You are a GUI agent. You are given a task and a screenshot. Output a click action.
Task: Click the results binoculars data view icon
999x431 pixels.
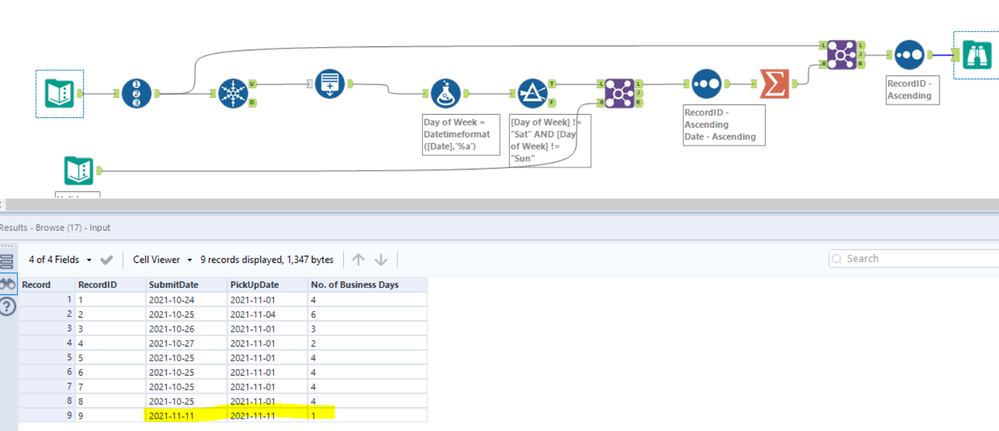click(x=7, y=285)
